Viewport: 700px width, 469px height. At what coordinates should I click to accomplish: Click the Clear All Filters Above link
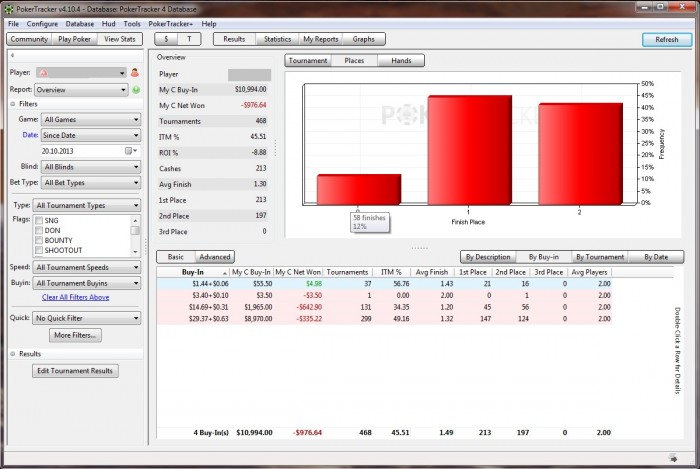coord(75,297)
